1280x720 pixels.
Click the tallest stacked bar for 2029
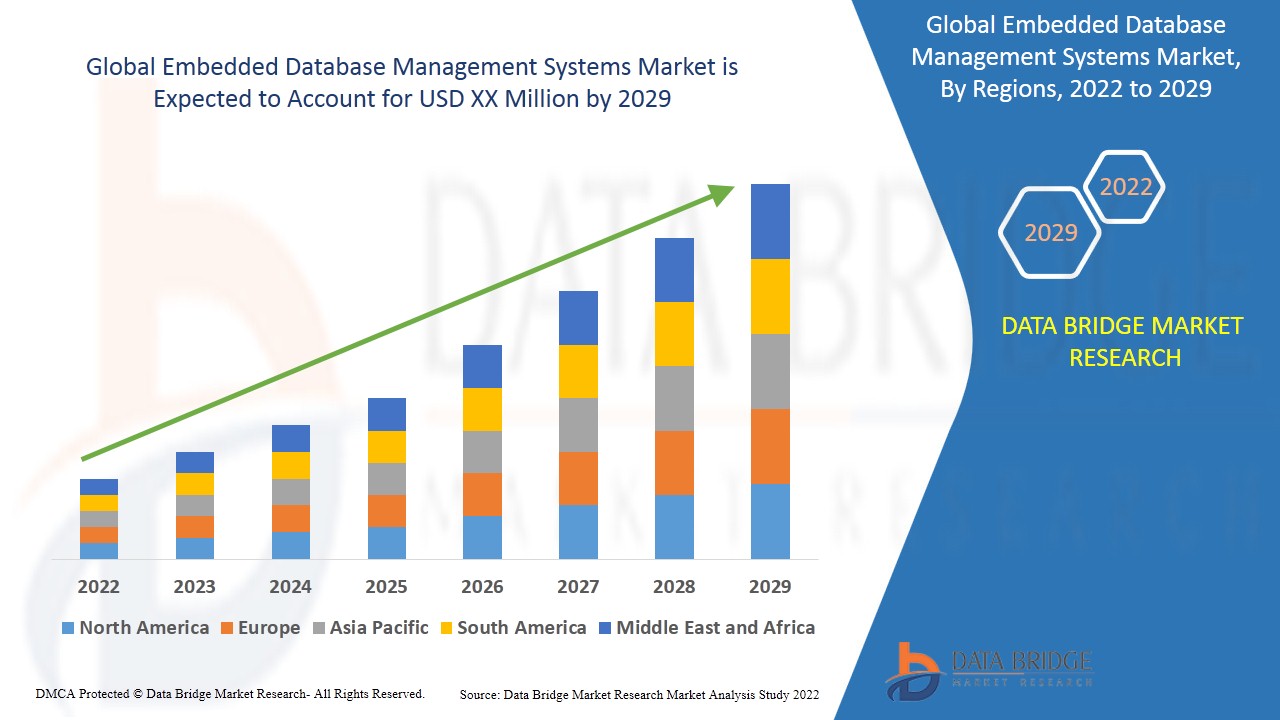point(772,370)
